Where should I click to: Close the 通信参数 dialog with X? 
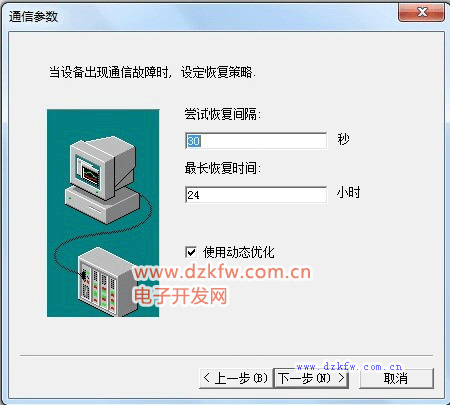422,12
